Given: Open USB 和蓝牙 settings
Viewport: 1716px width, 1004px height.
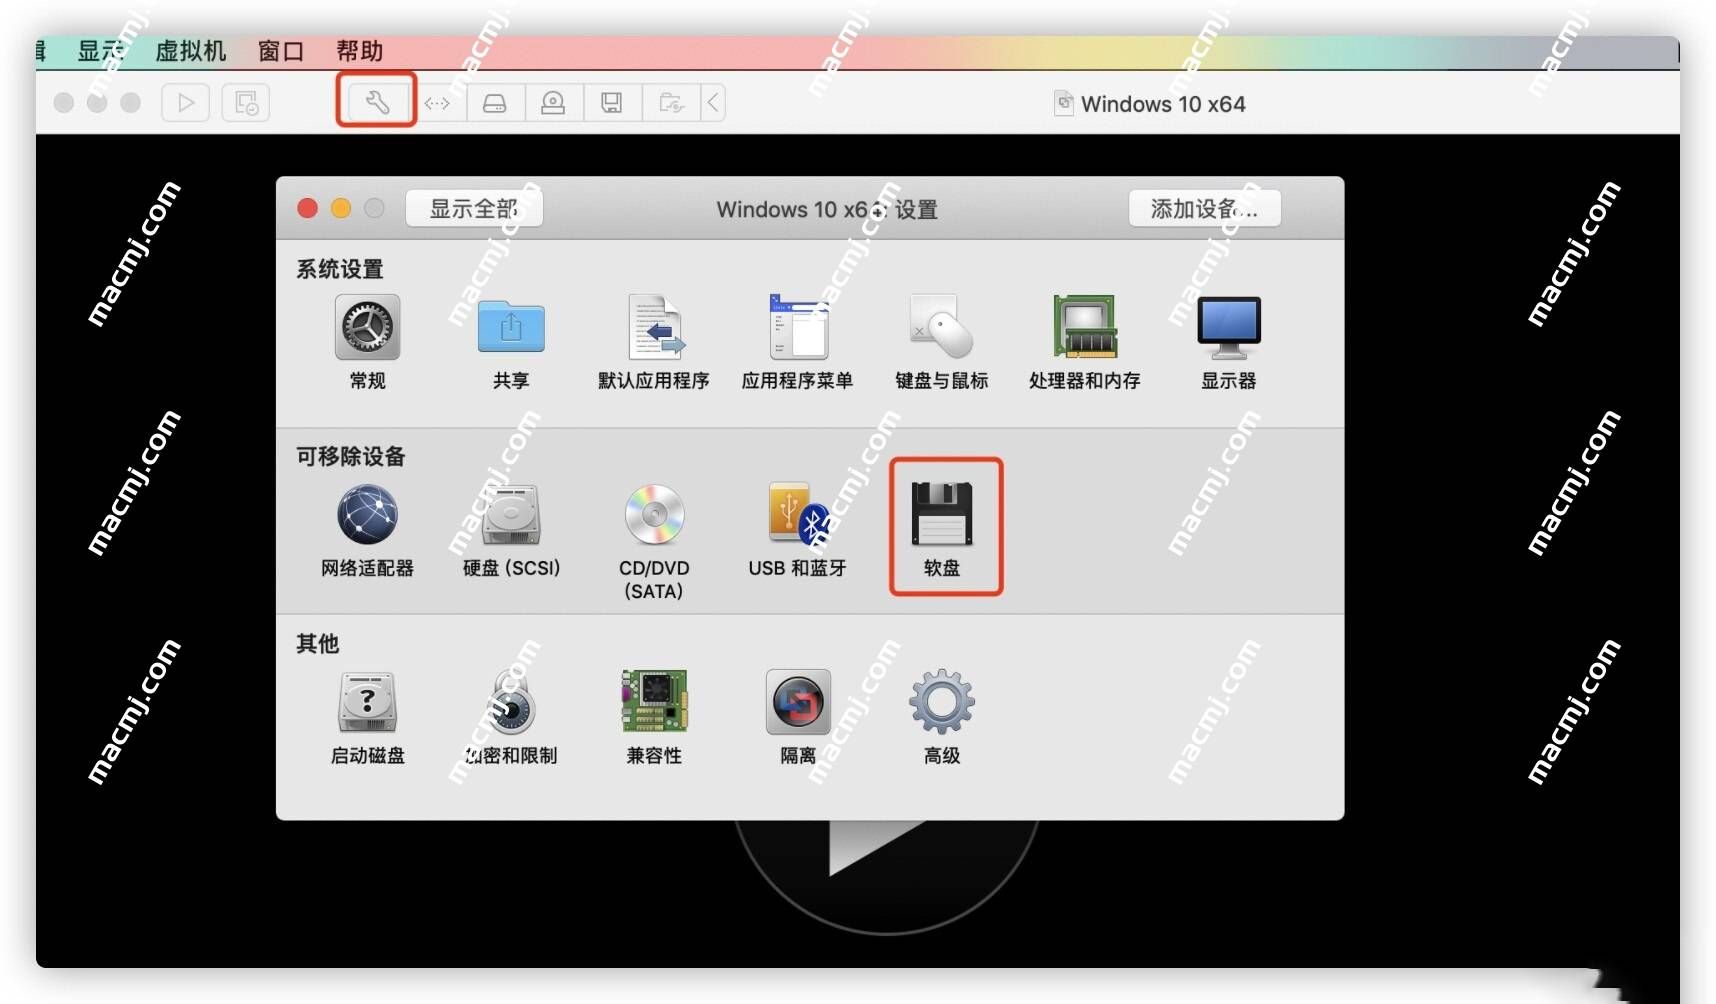Looking at the screenshot, I should pos(797,529).
